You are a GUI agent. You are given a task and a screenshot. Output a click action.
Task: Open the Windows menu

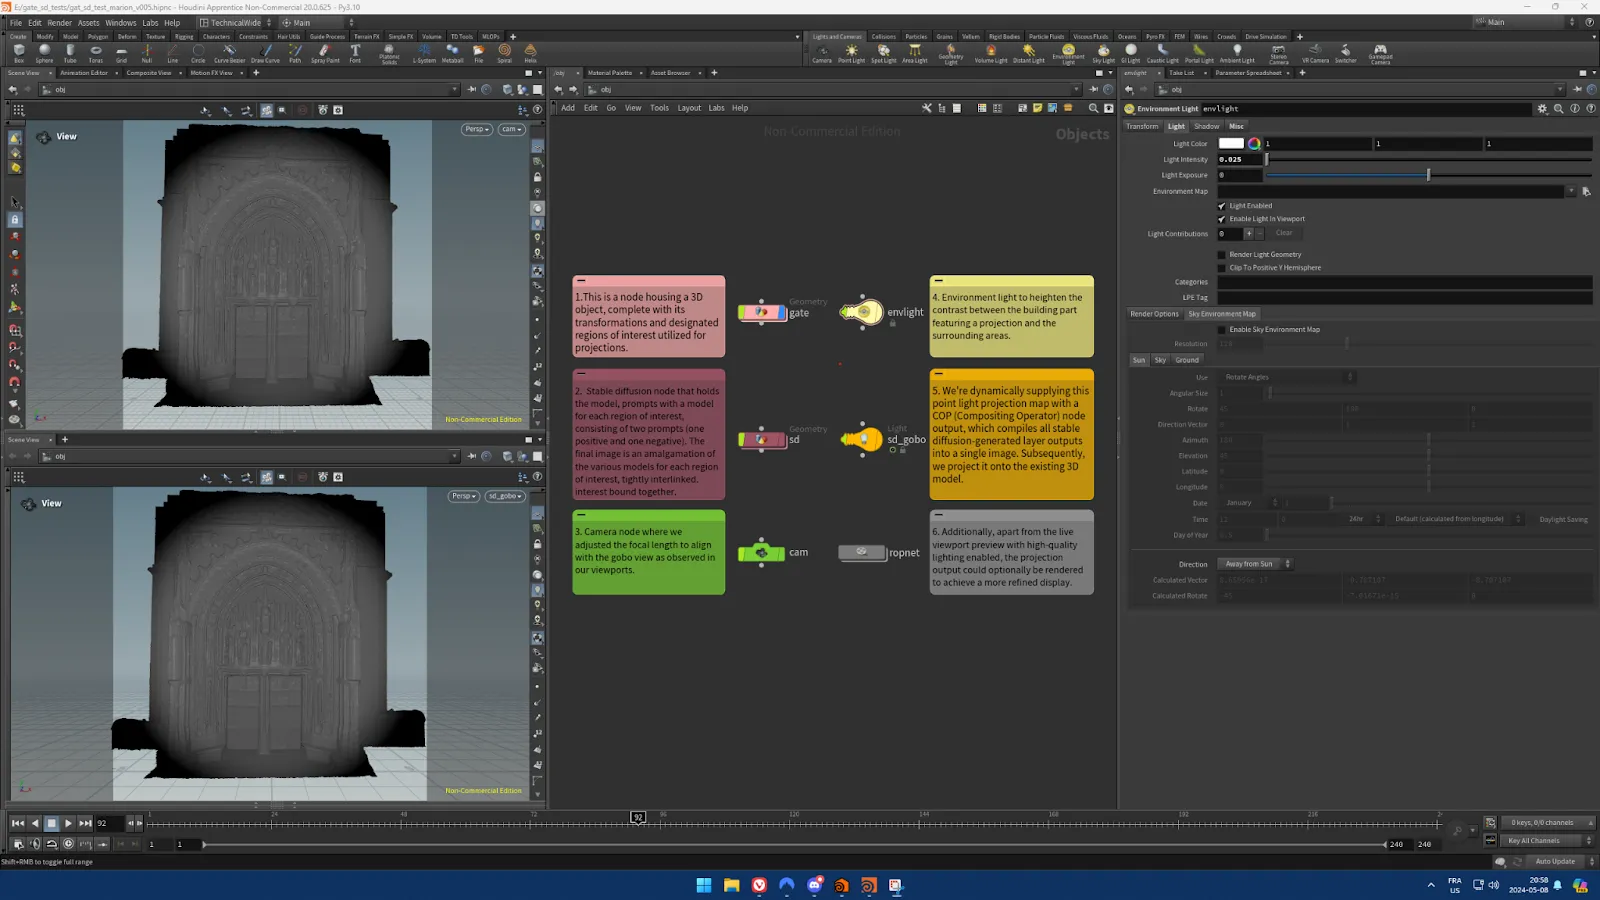tap(120, 22)
